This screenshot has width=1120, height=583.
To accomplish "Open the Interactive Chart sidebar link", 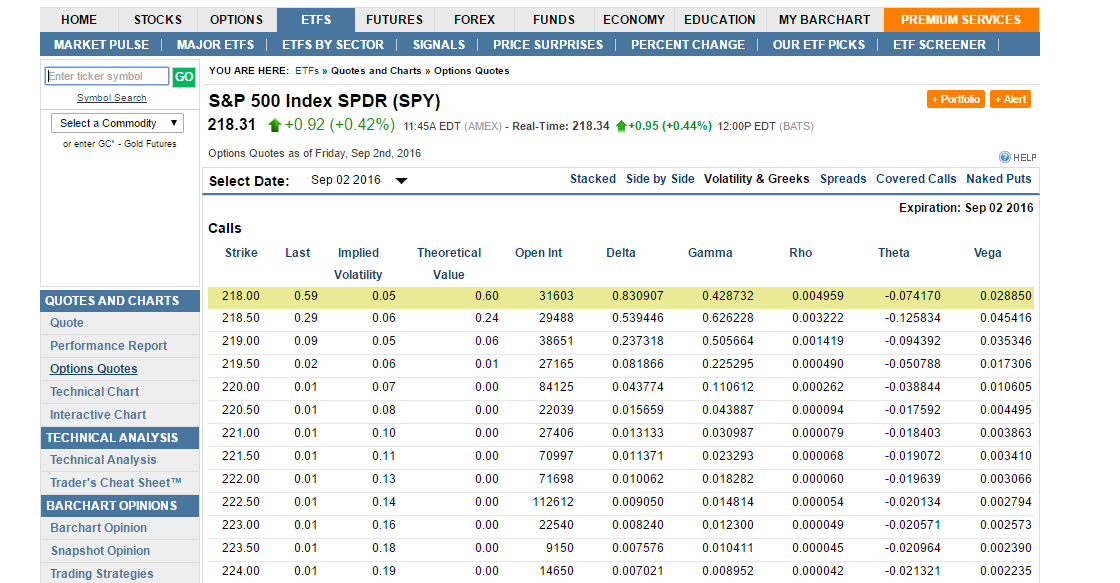I will (98, 414).
